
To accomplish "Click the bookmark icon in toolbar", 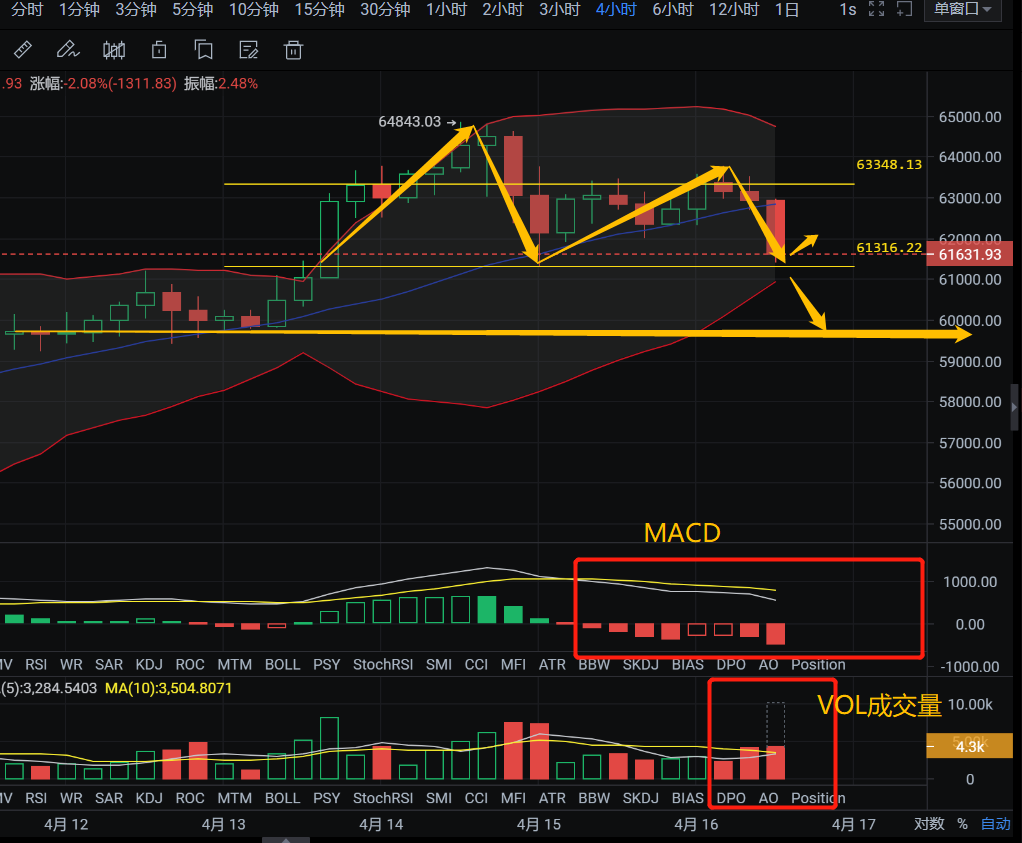I will [204, 50].
